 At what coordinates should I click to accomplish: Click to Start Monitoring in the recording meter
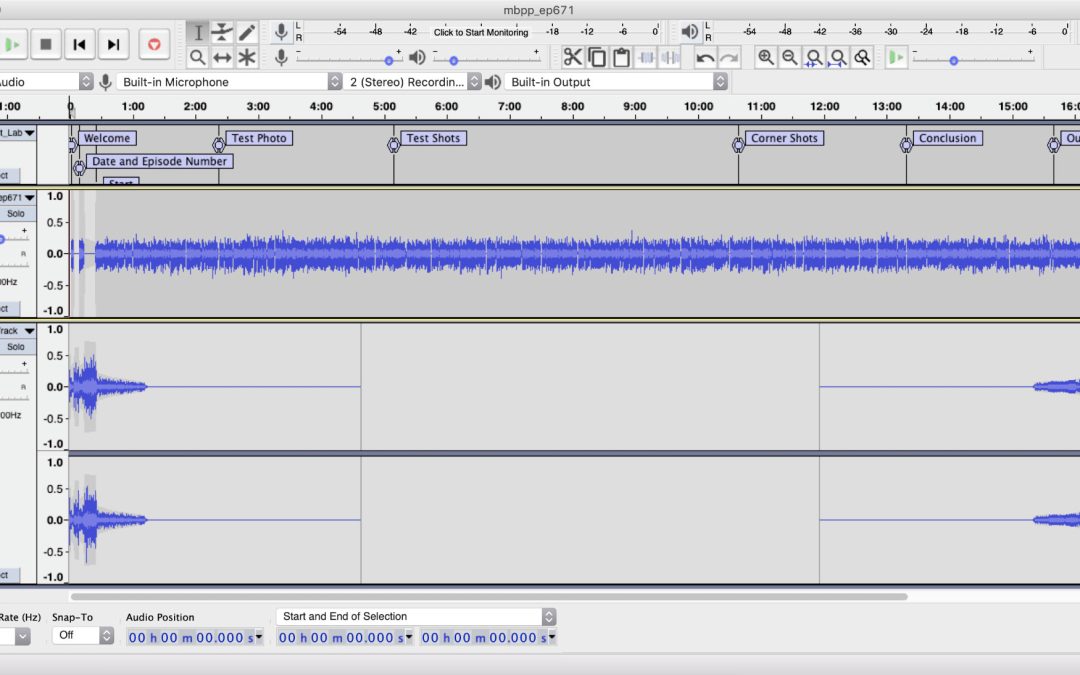pos(480,32)
